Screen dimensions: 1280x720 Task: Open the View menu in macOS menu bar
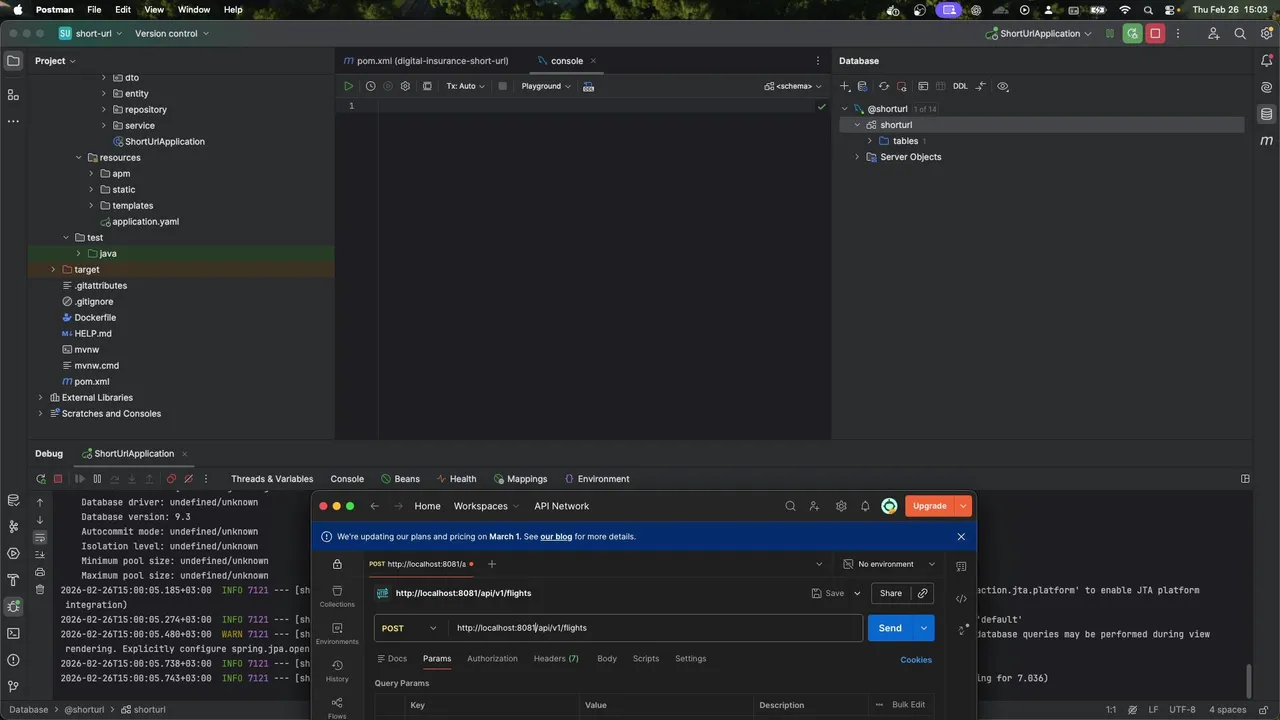154,9
